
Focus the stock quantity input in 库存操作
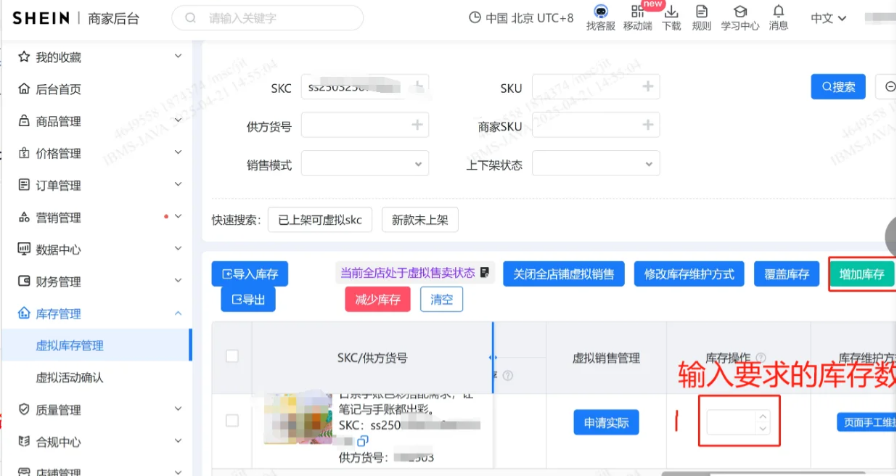coord(731,423)
